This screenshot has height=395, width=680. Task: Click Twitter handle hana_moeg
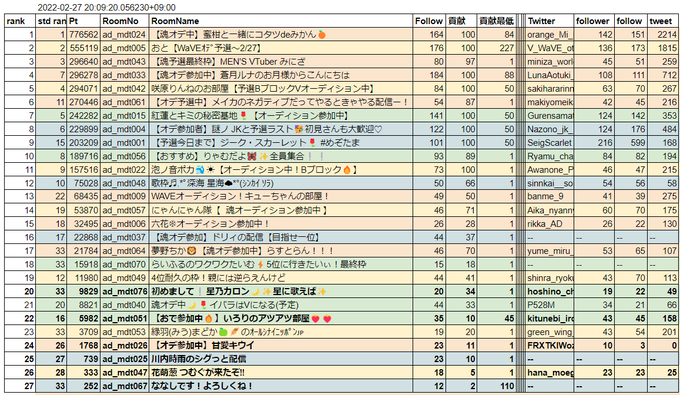[x=549, y=372]
